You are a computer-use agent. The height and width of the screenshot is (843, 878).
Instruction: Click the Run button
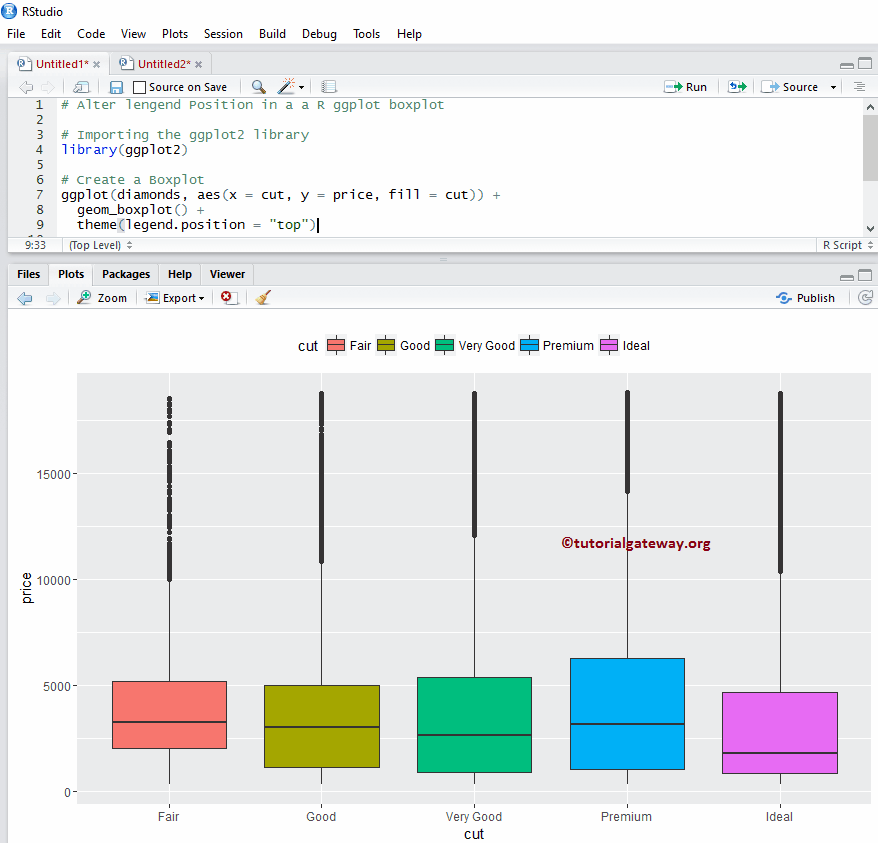click(x=686, y=87)
